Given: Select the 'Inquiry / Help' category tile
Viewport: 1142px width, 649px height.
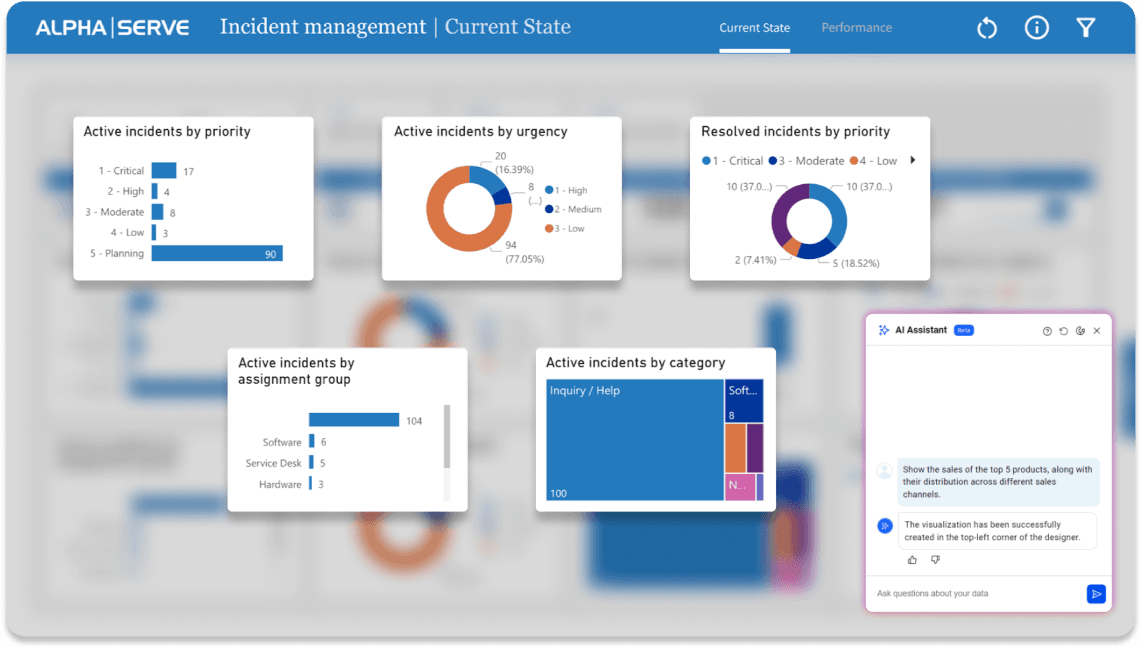Looking at the screenshot, I should coord(634,440).
